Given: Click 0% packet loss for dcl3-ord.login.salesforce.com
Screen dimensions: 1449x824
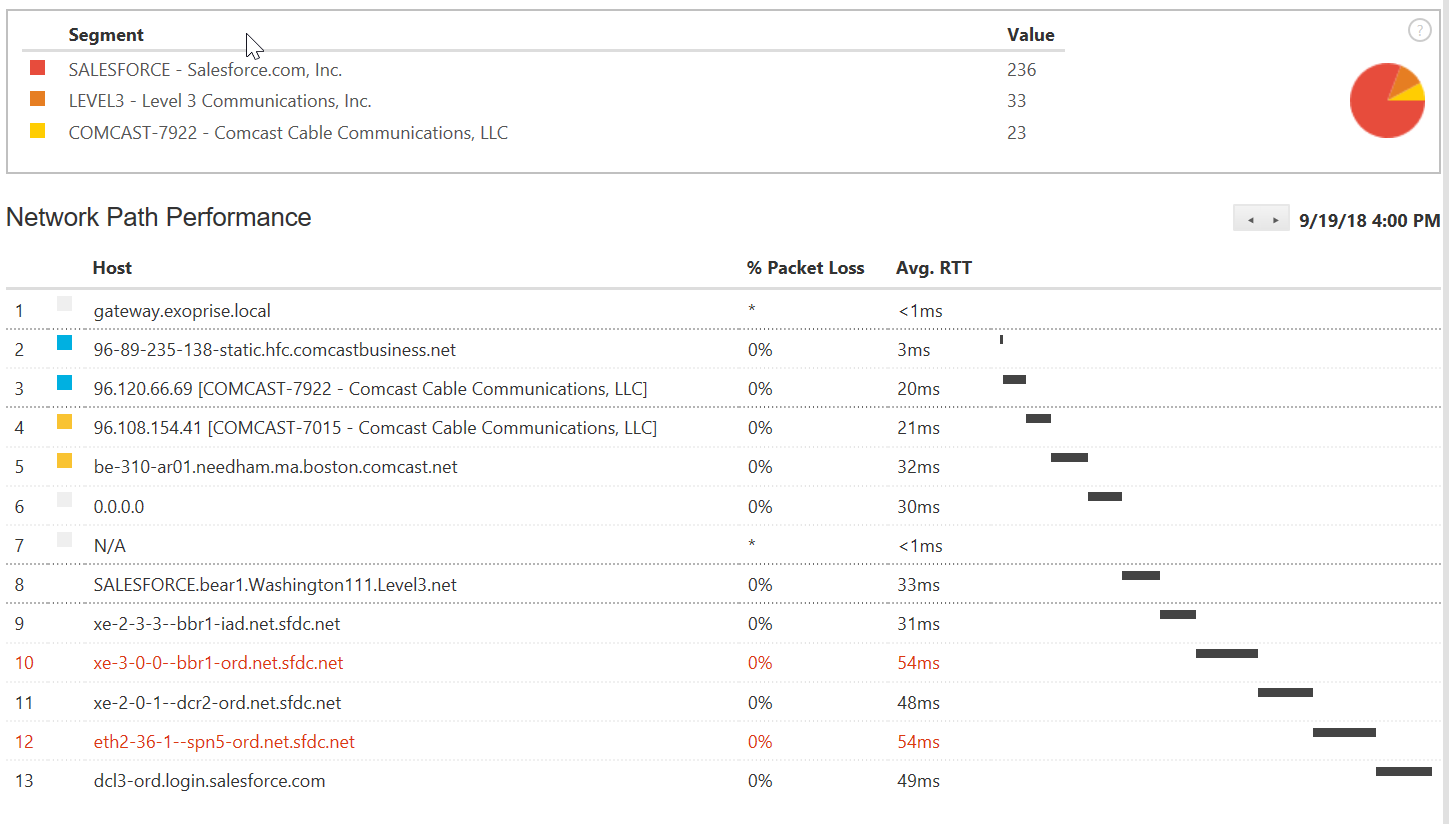Looking at the screenshot, I should coord(760,781).
